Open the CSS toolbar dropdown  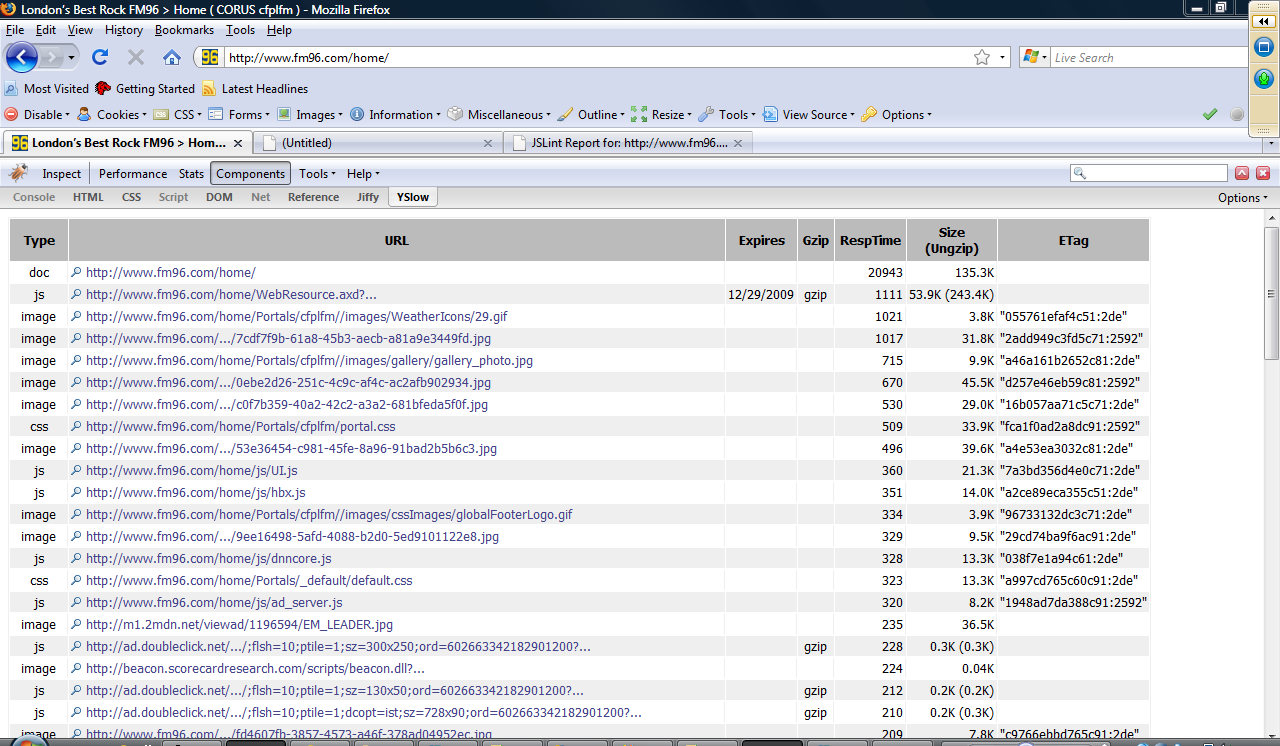177,114
